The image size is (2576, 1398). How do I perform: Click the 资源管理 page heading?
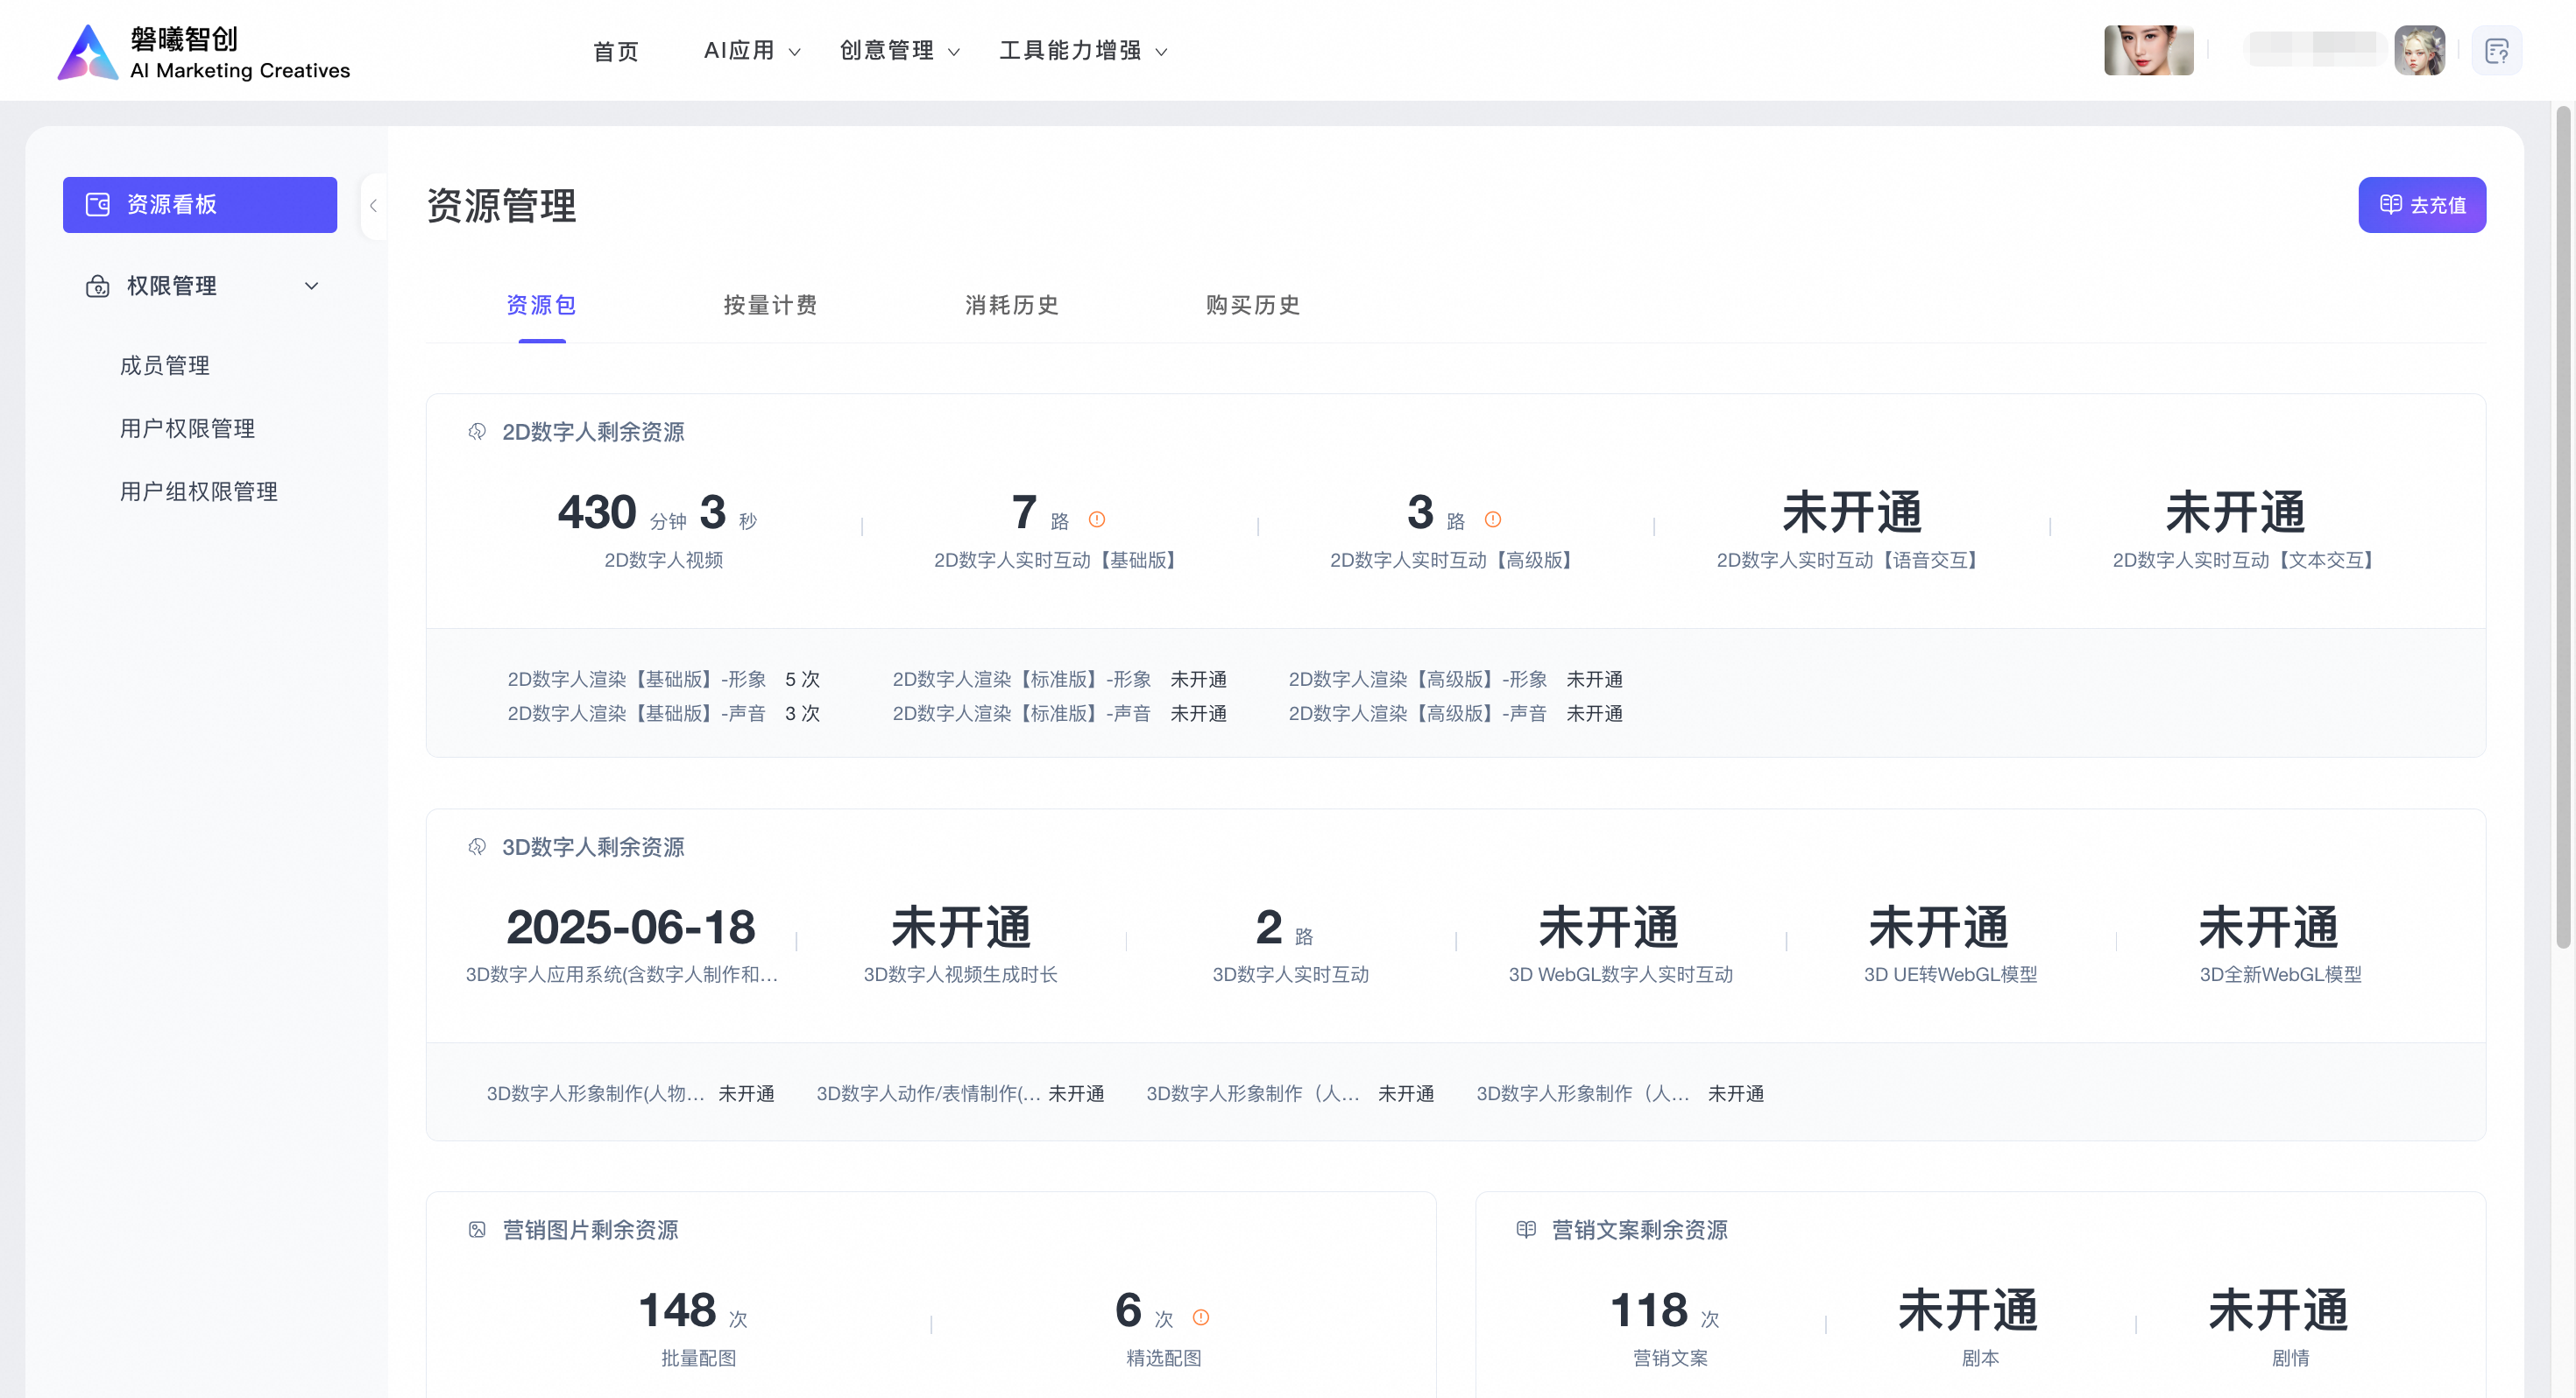pyautogui.click(x=502, y=206)
